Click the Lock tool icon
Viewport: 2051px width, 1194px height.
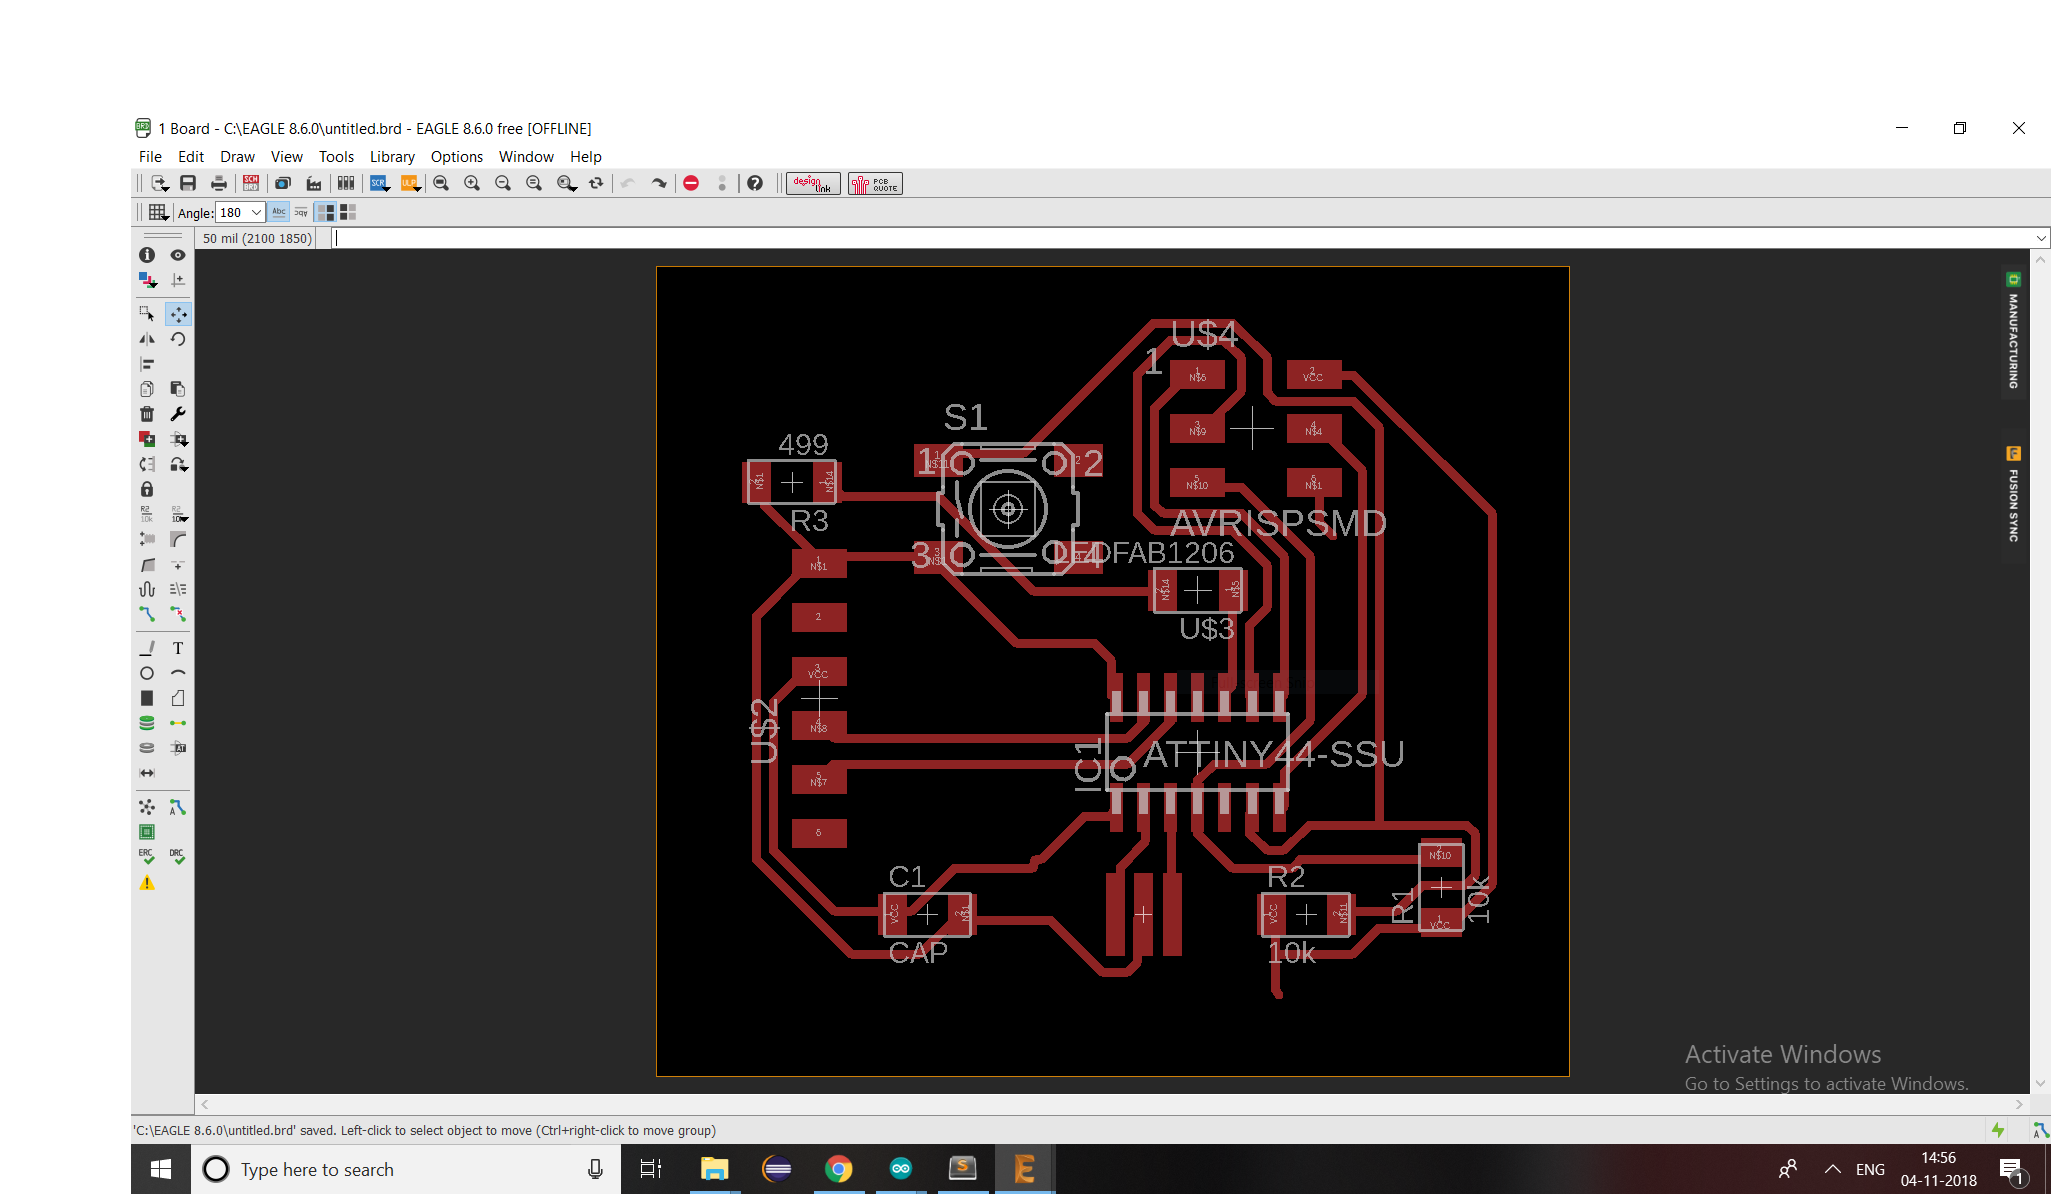tap(147, 489)
